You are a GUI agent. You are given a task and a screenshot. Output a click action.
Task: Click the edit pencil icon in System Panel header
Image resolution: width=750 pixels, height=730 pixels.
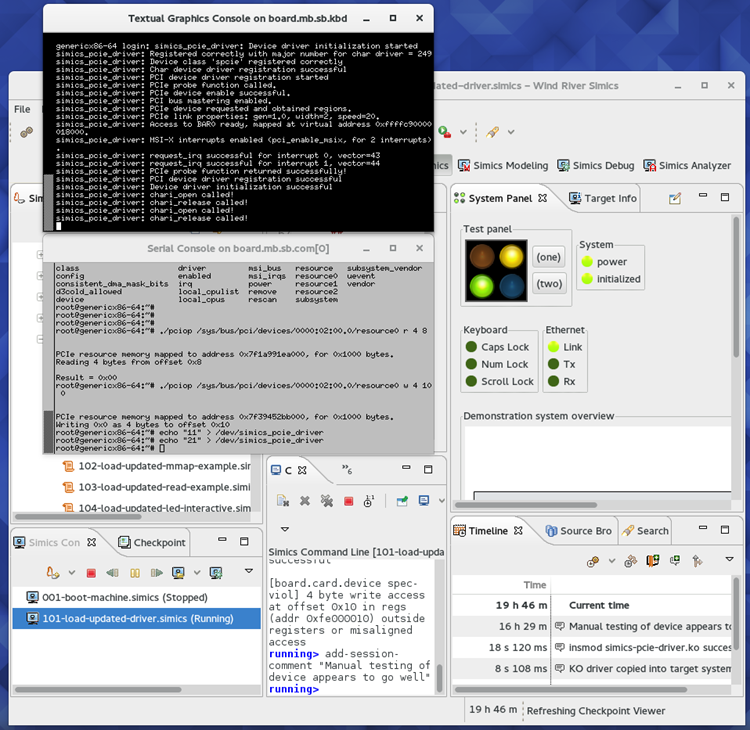(674, 198)
